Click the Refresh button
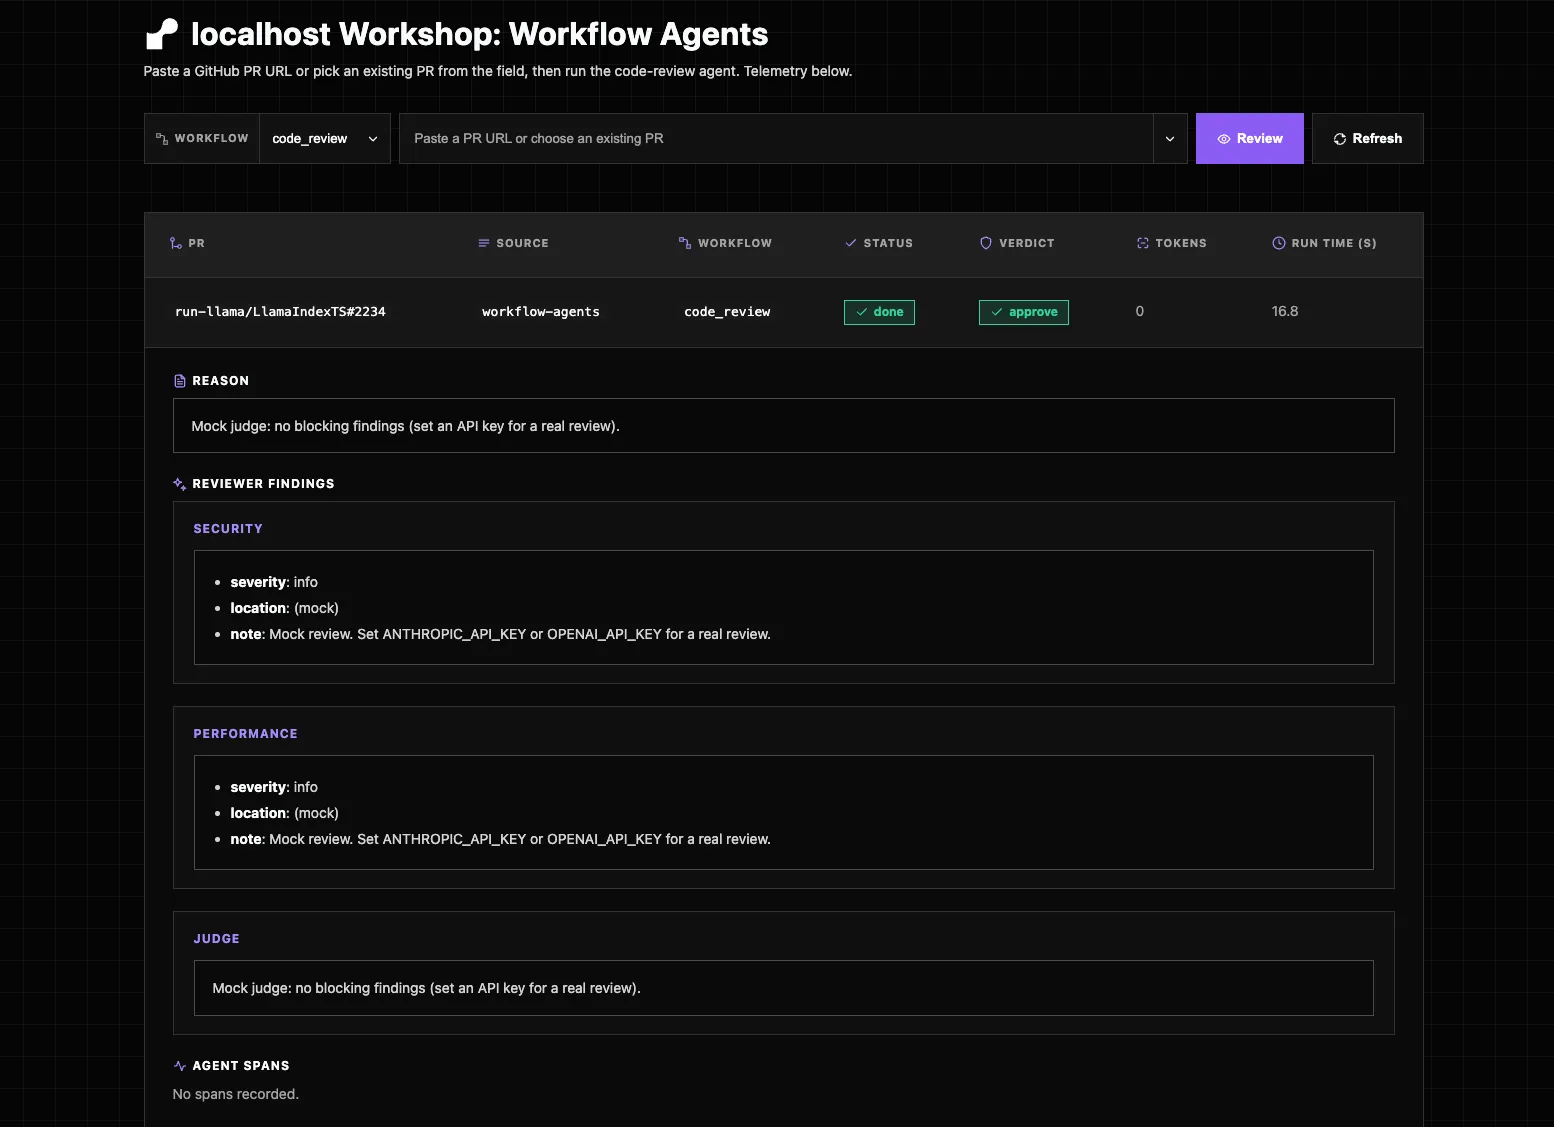 click(1367, 139)
